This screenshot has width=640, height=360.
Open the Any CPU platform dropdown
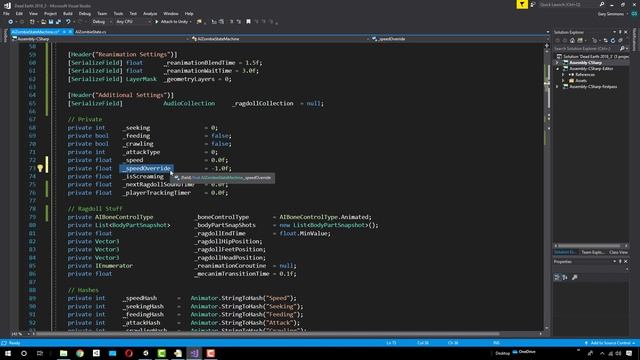click(x=132, y=22)
